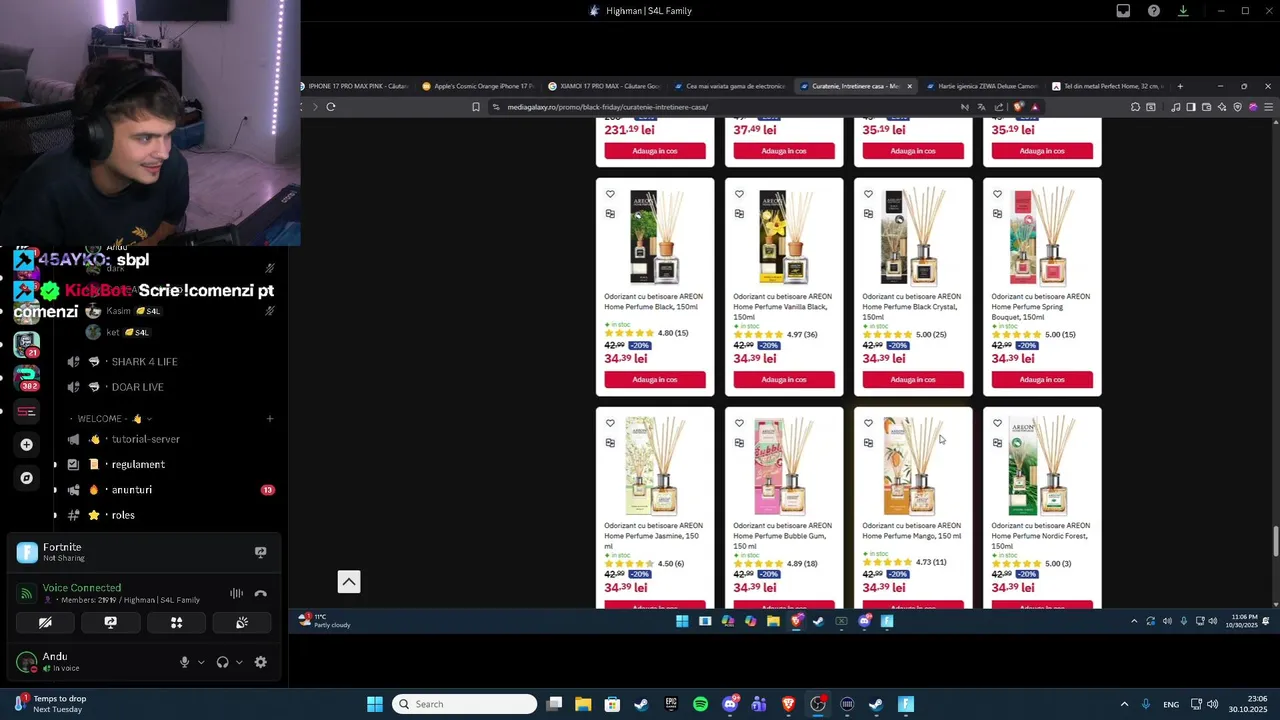
Task: Toggle Discord screen share in voice panel
Action: coord(111,622)
